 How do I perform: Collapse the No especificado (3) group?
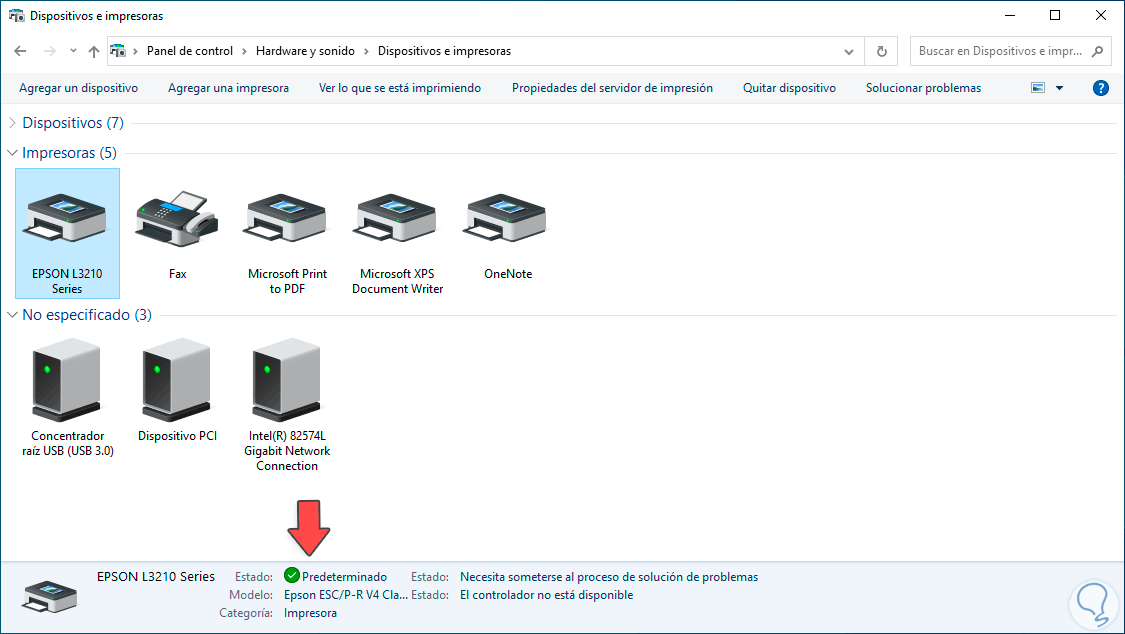(x=12, y=315)
